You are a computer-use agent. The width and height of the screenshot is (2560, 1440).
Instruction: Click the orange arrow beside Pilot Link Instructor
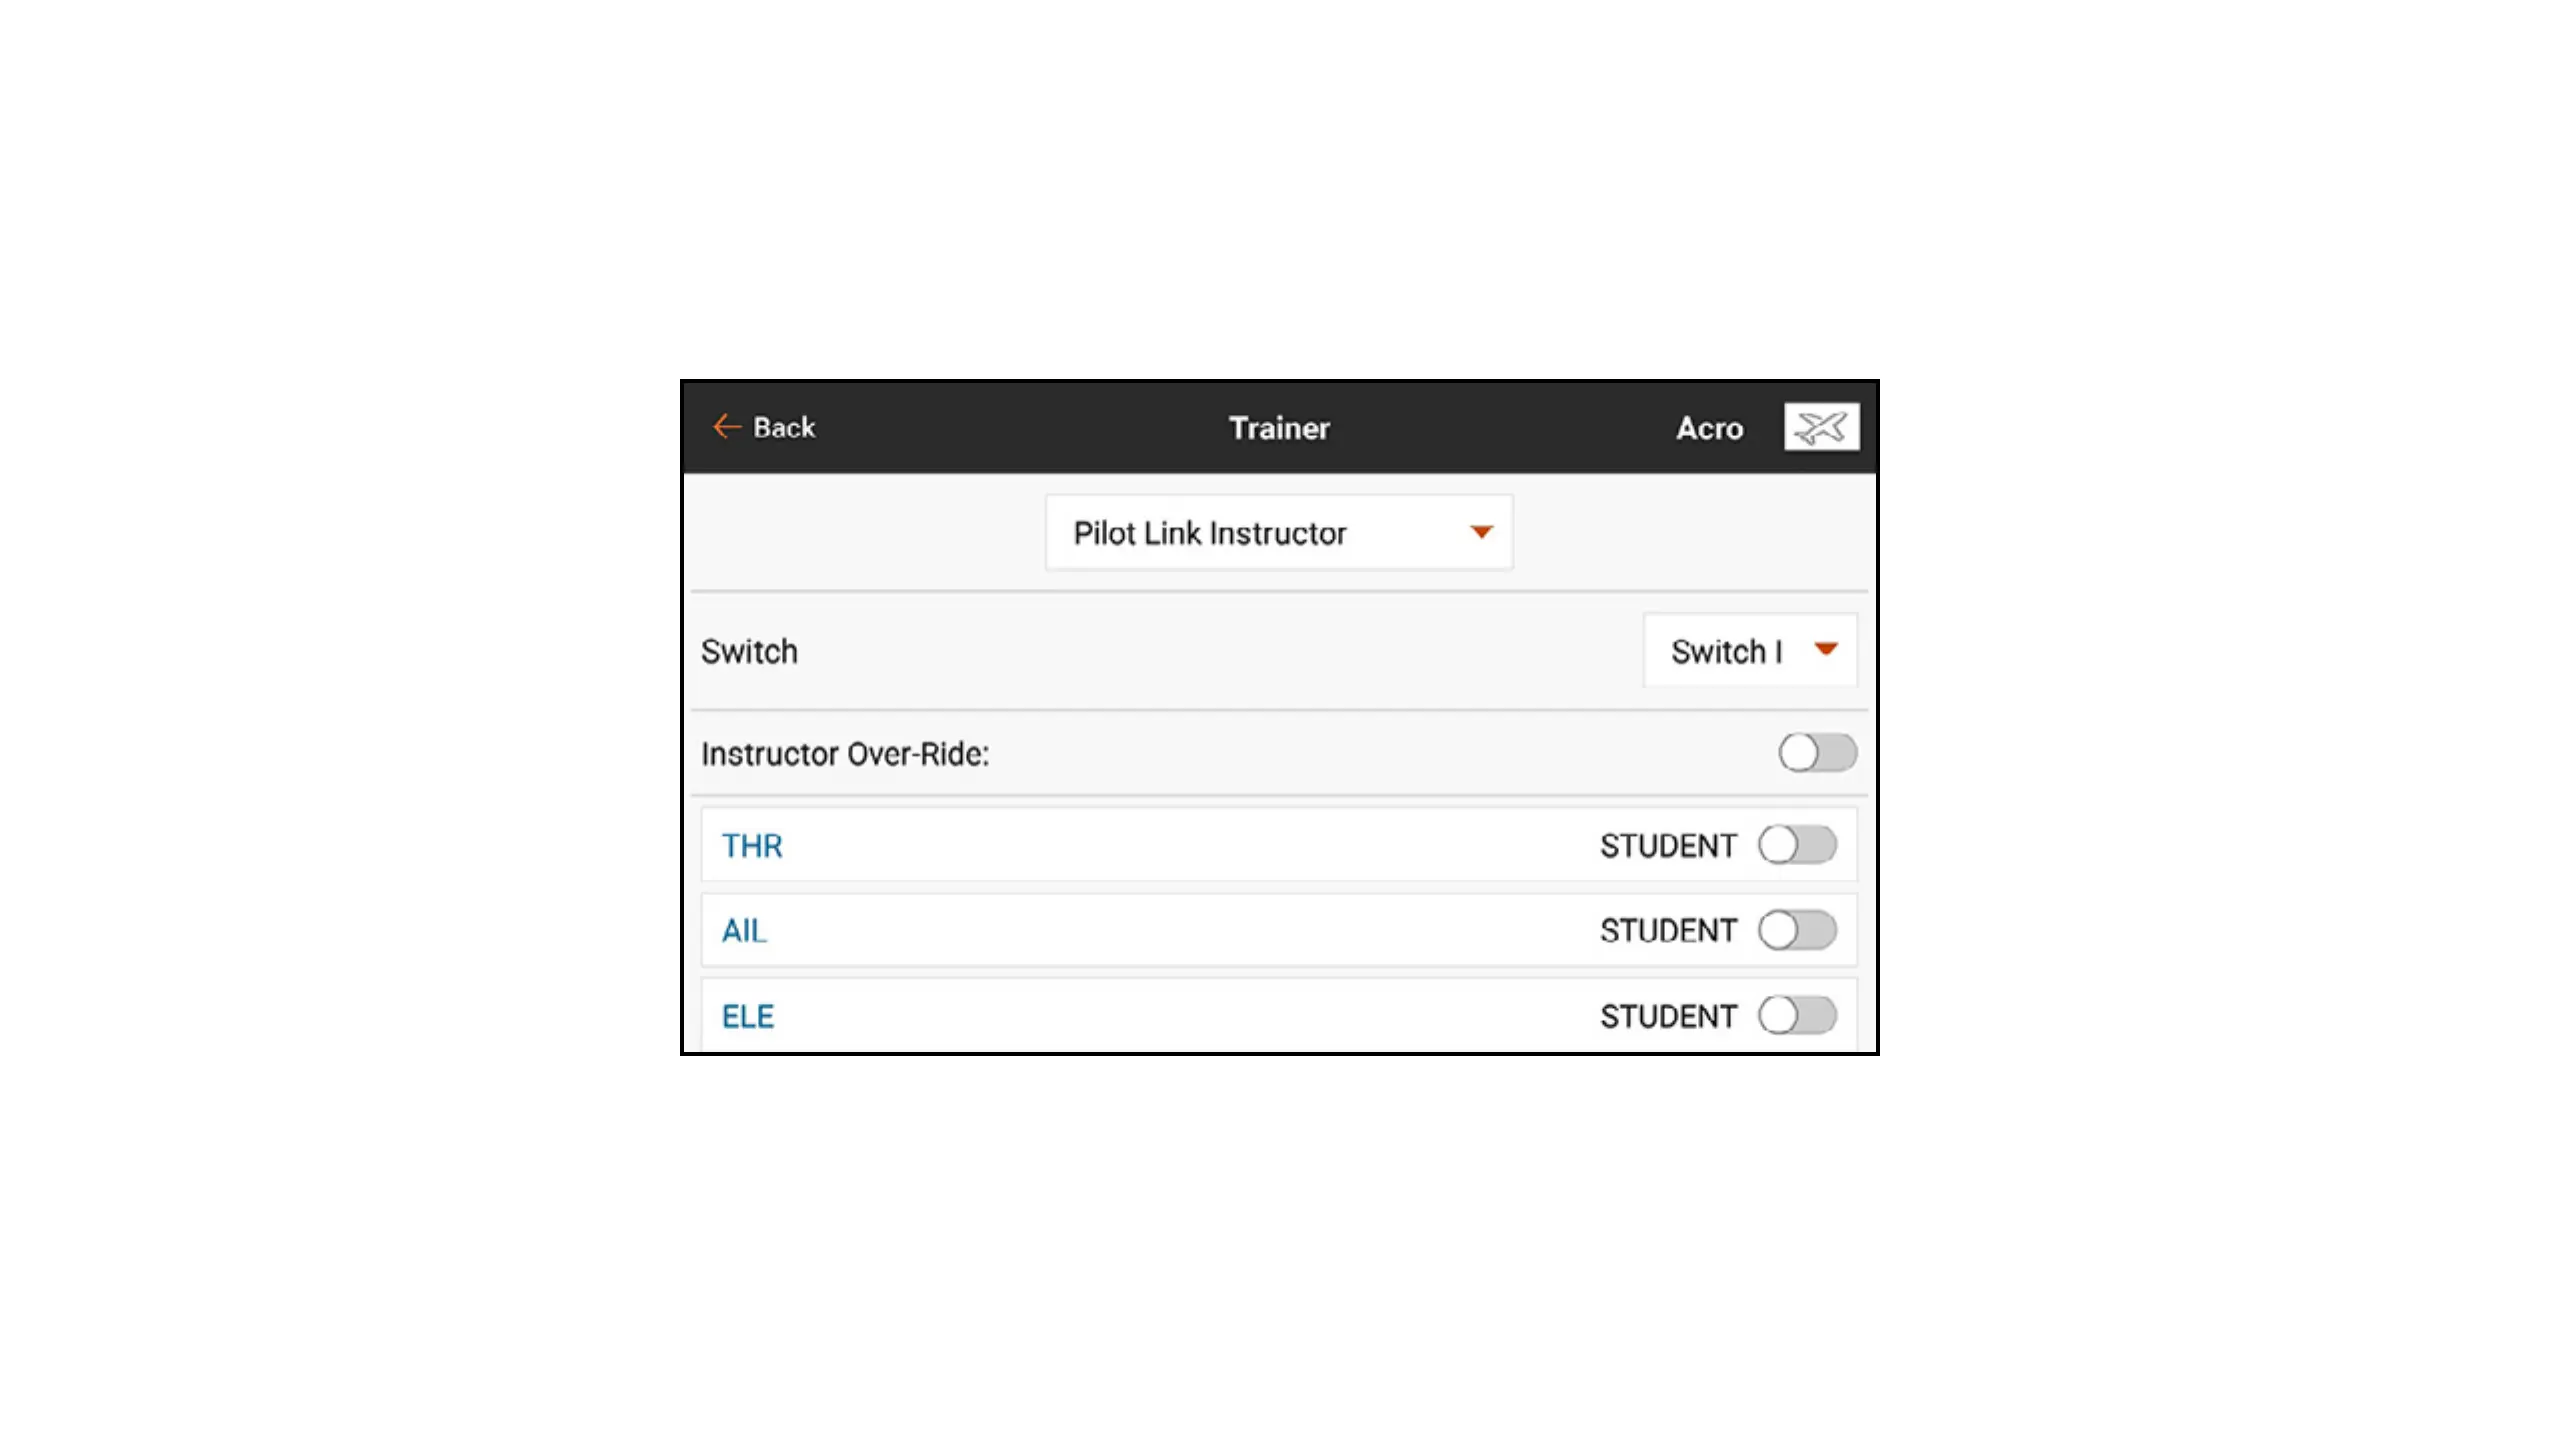pos(1481,532)
